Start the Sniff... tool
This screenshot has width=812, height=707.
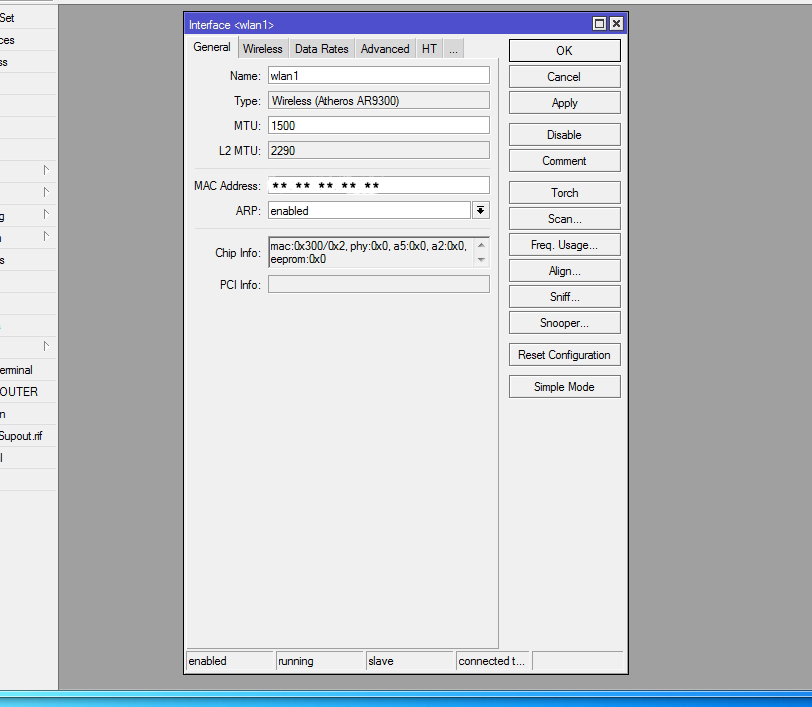pos(564,296)
